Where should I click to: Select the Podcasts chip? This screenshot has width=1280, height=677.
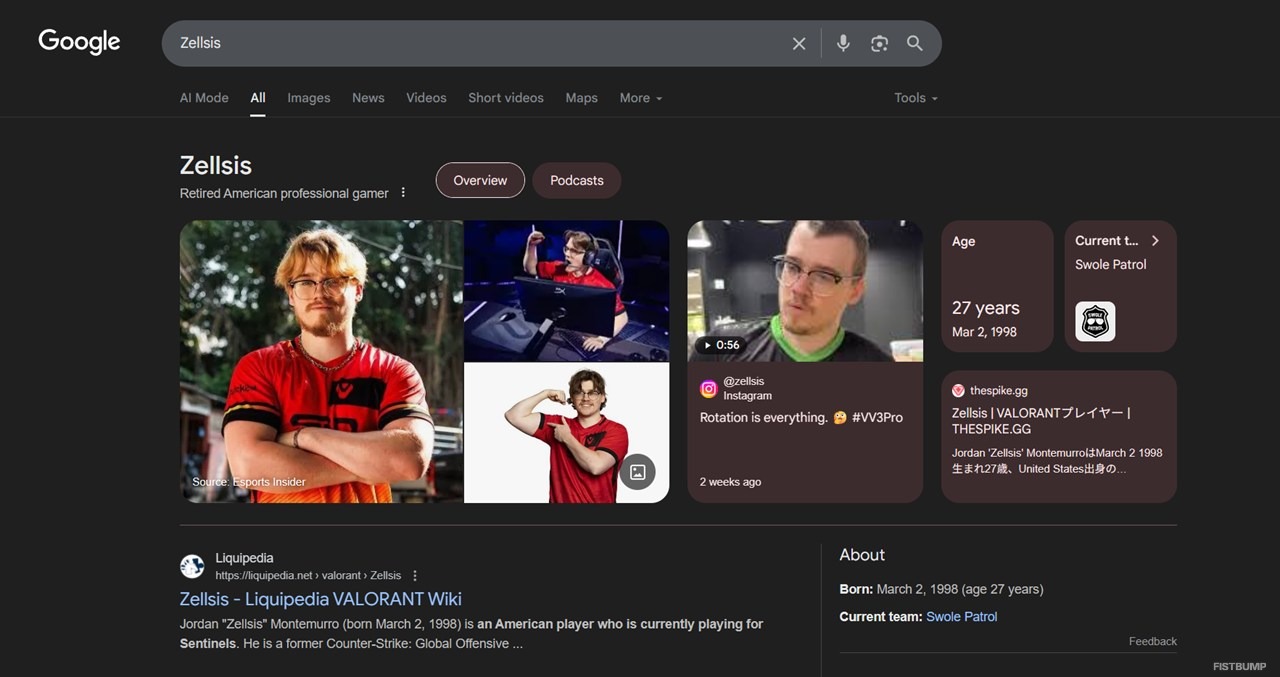[x=577, y=180]
